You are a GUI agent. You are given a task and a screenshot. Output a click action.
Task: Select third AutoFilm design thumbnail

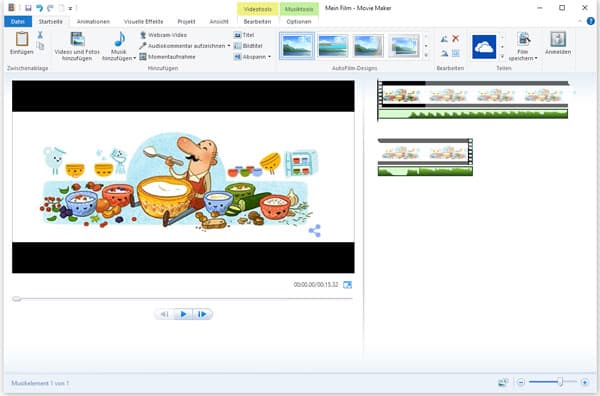pos(368,46)
